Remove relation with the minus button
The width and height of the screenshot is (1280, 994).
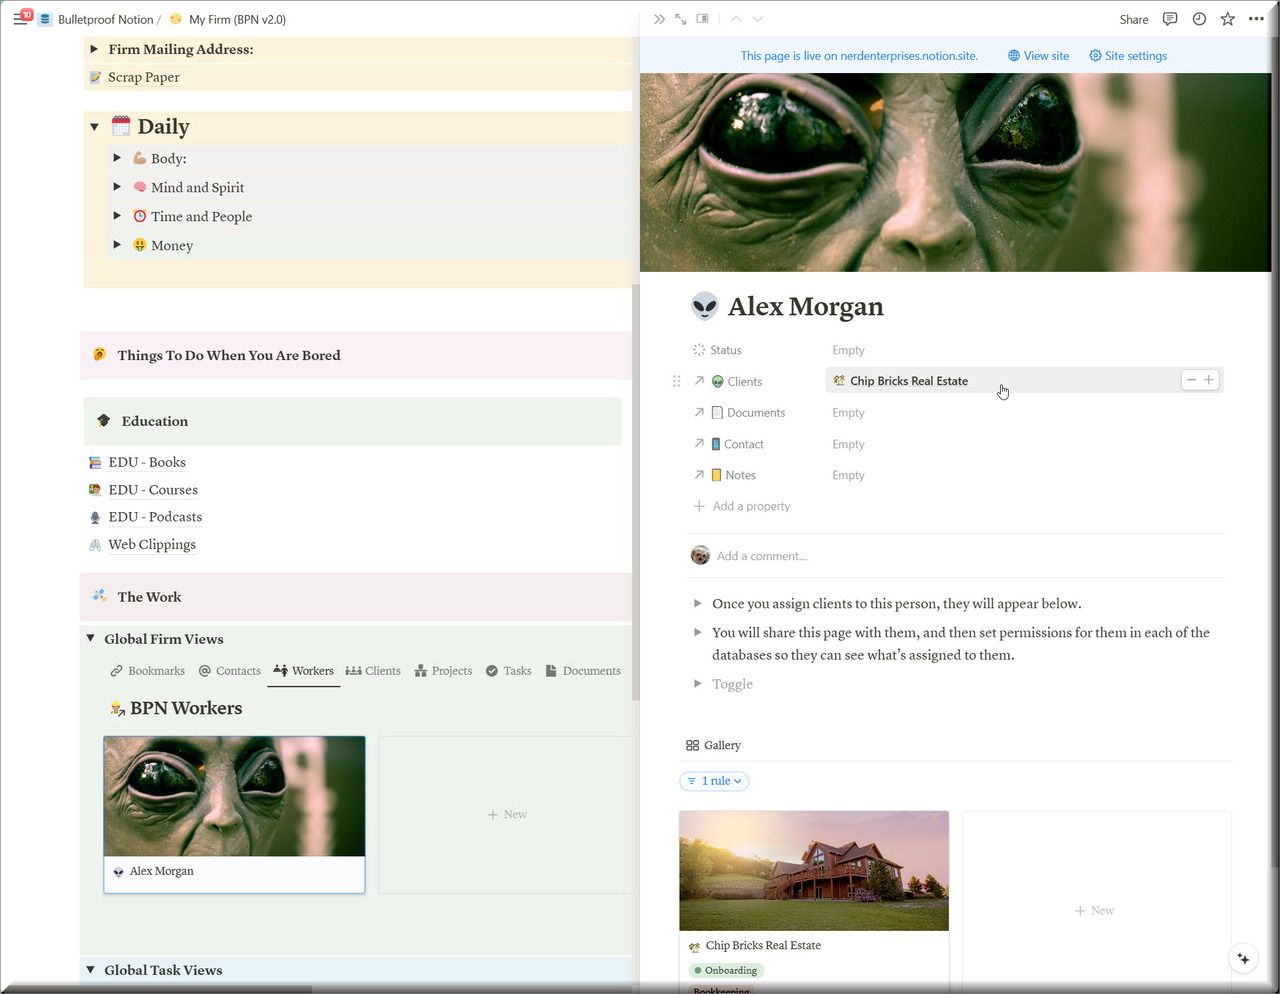[1191, 380]
